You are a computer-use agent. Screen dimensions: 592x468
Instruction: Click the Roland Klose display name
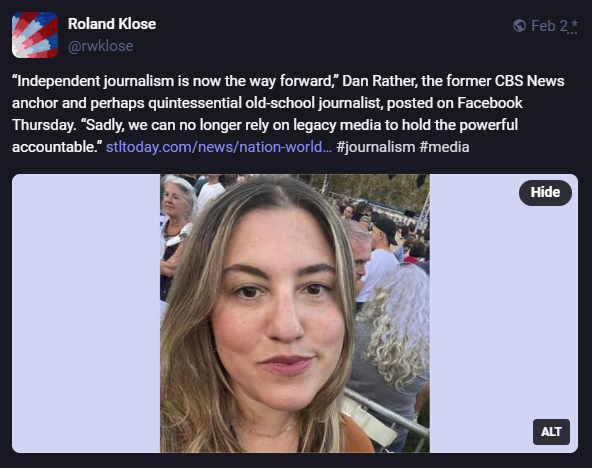click(x=112, y=24)
